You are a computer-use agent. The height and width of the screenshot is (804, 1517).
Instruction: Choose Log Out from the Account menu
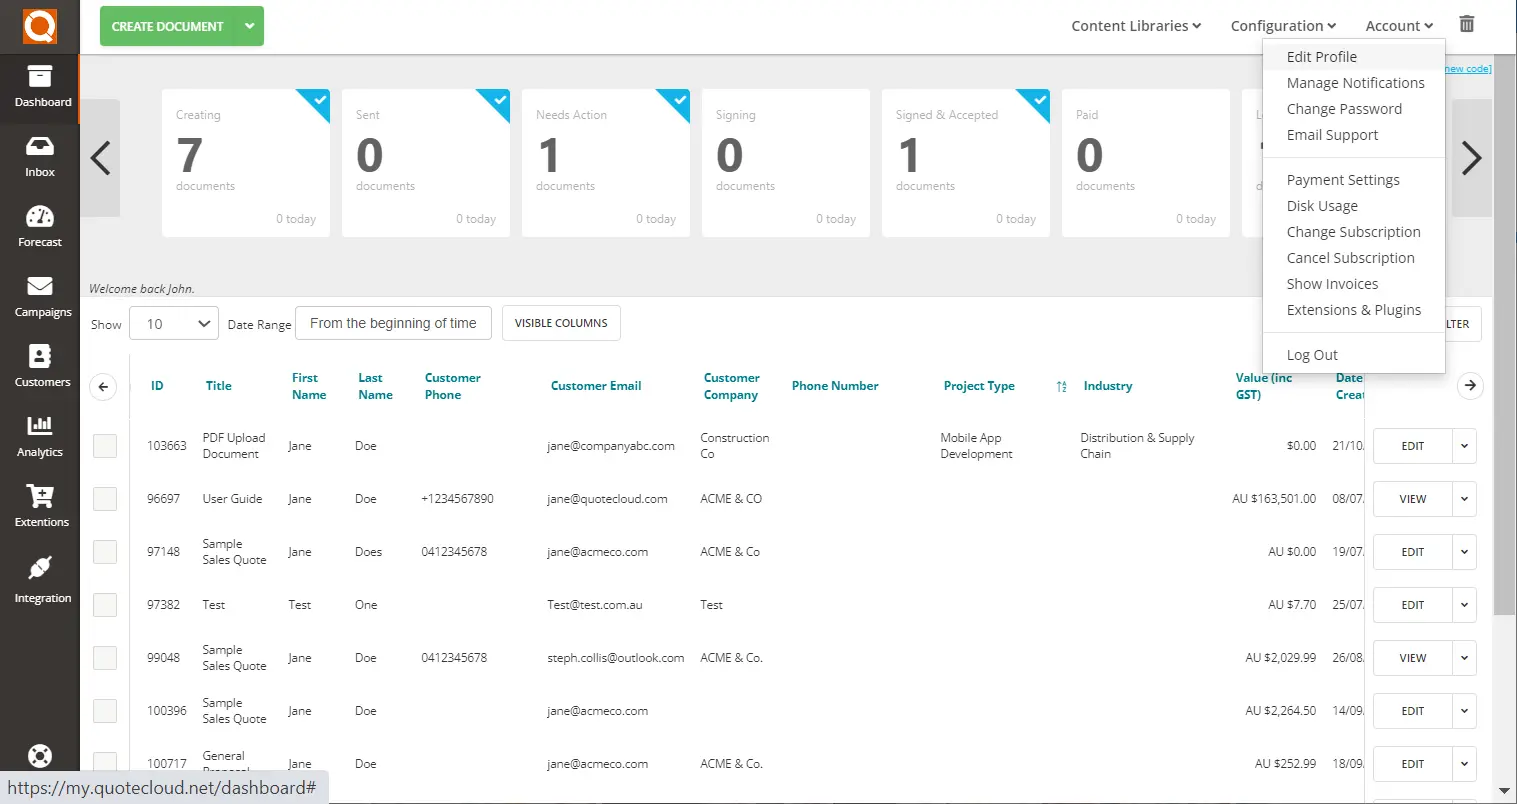1312,354
